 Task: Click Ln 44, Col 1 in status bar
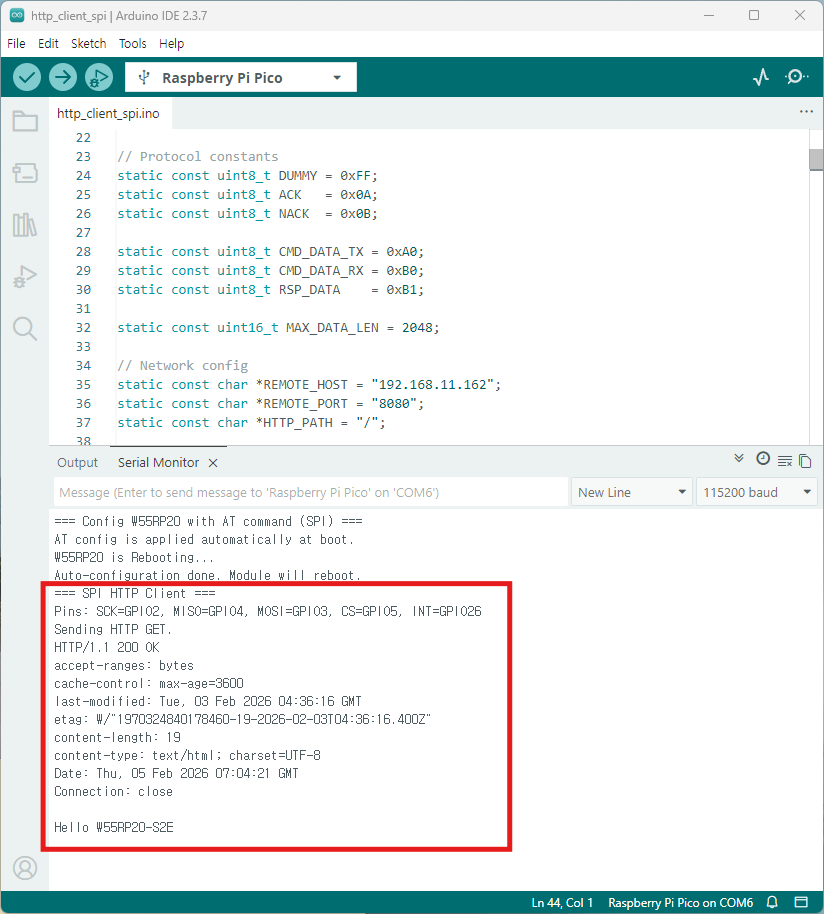click(x=562, y=903)
